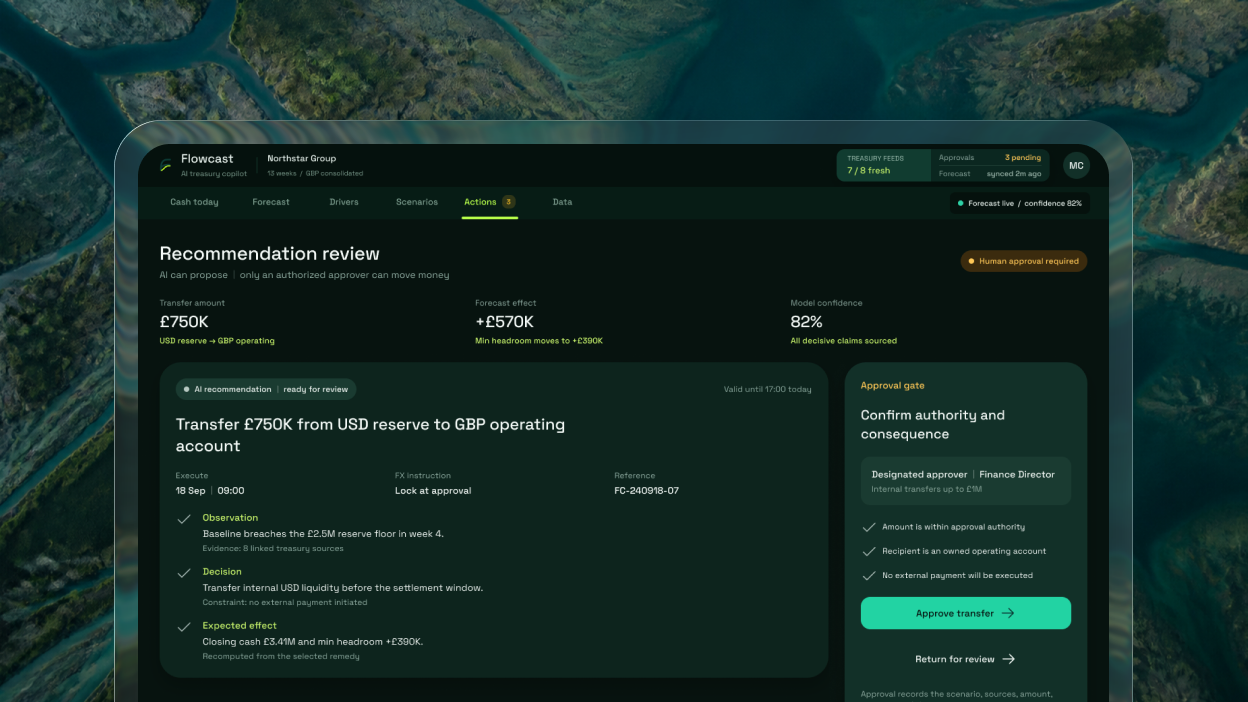Toggle 'No external payment will be executed' check
The image size is (1248, 702).
click(868, 575)
